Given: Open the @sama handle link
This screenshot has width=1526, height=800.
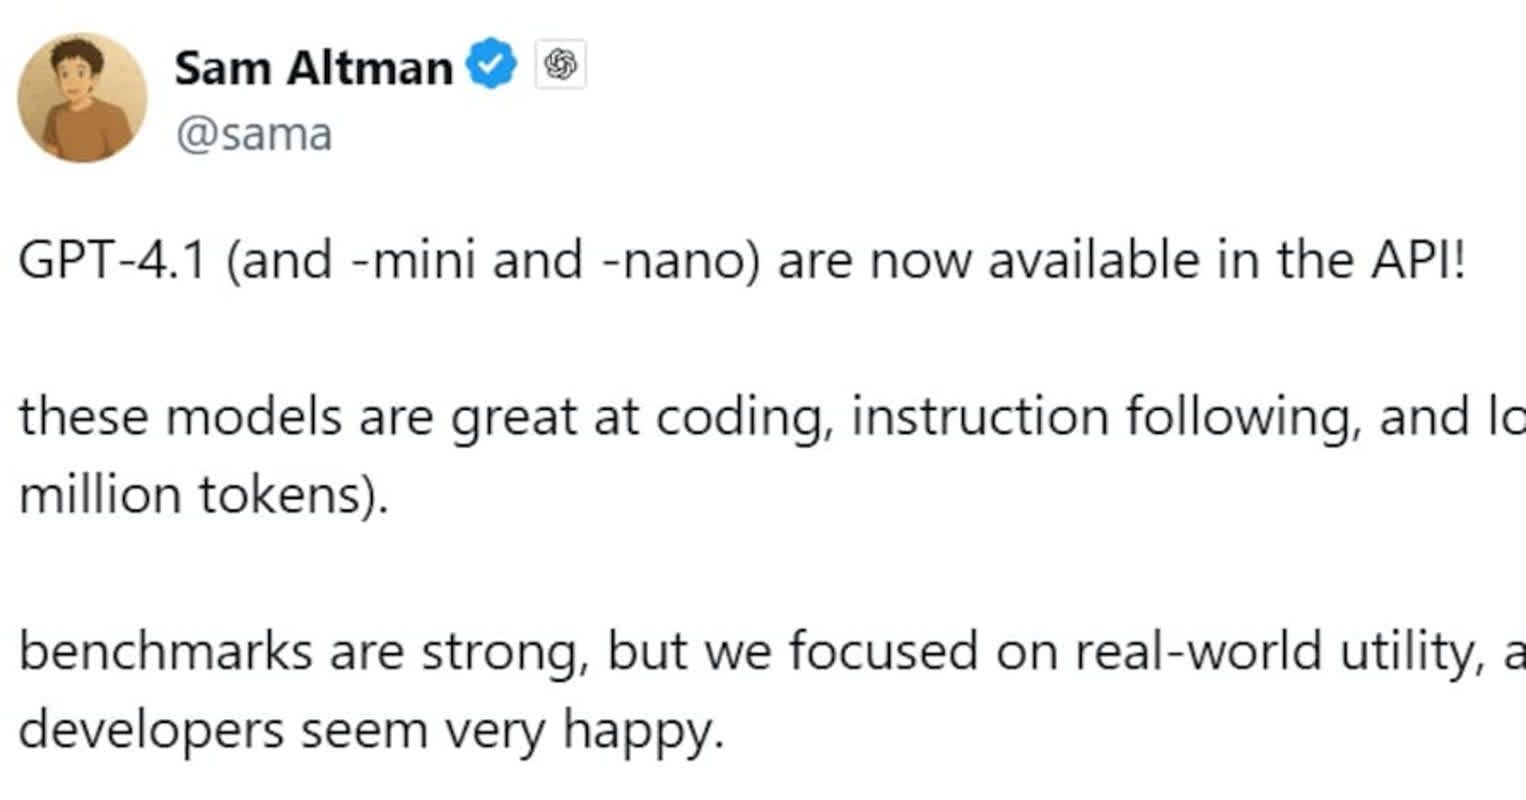Looking at the screenshot, I should point(253,135).
